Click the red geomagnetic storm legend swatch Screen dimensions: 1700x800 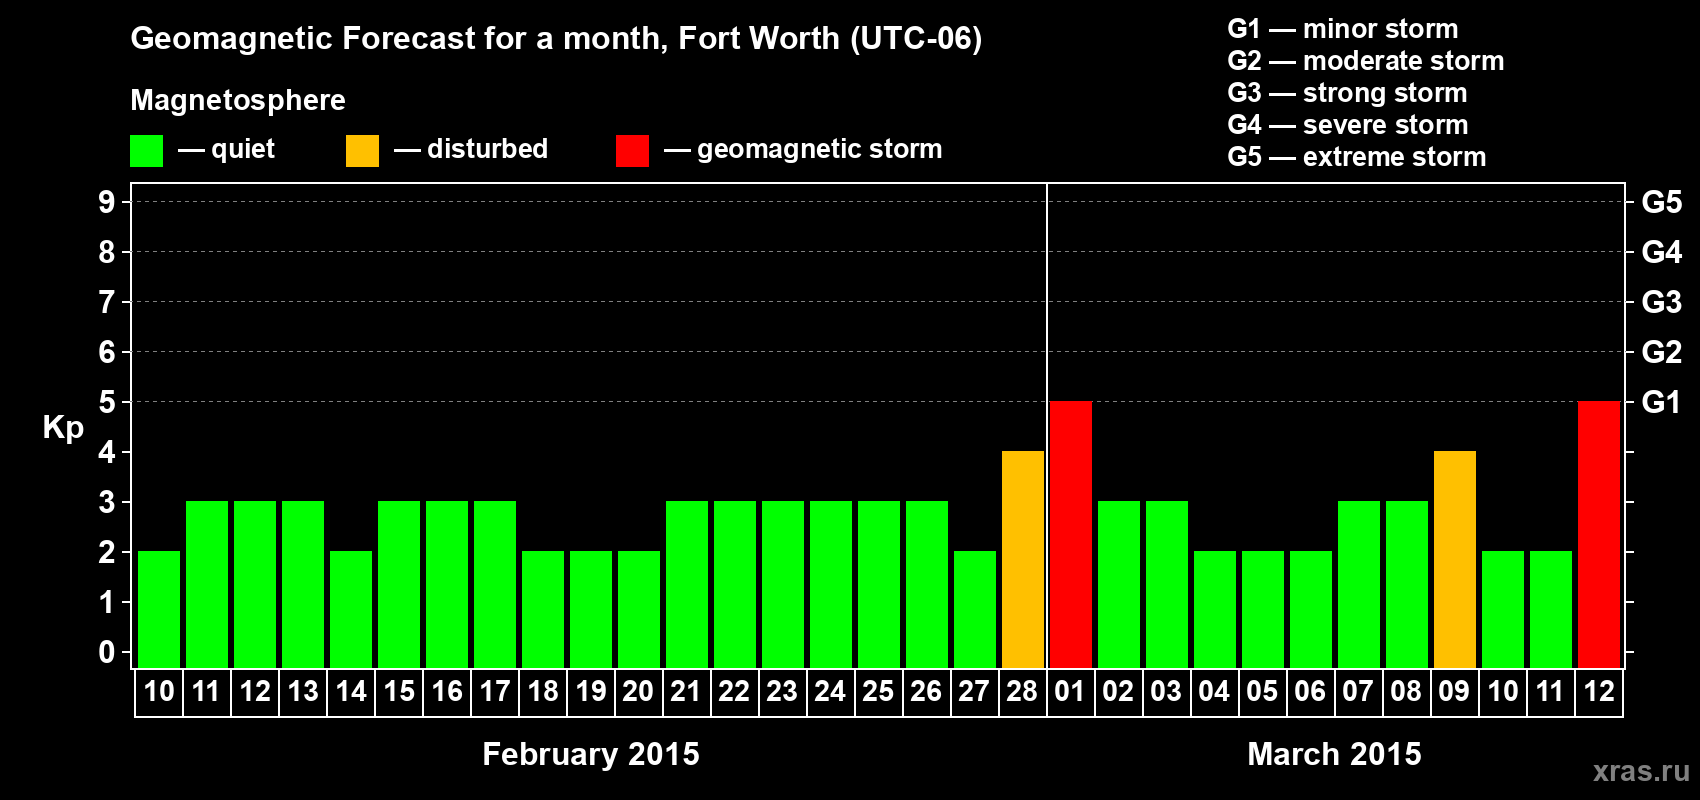tap(632, 151)
